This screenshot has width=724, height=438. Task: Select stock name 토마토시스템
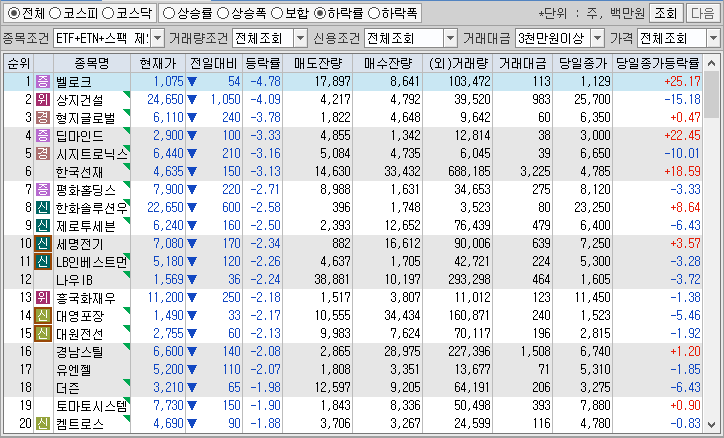pyautogui.click(x=91, y=406)
